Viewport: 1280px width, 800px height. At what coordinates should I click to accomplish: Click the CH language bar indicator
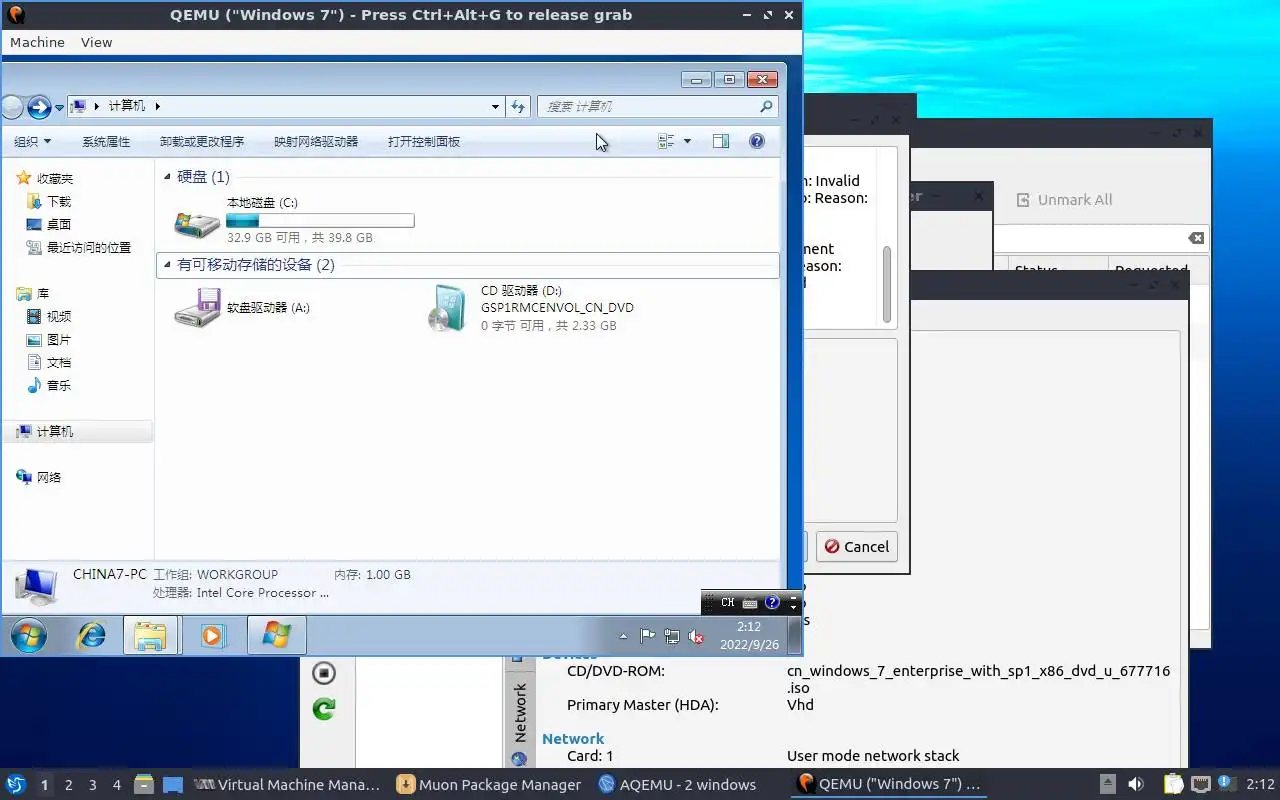pyautogui.click(x=727, y=603)
